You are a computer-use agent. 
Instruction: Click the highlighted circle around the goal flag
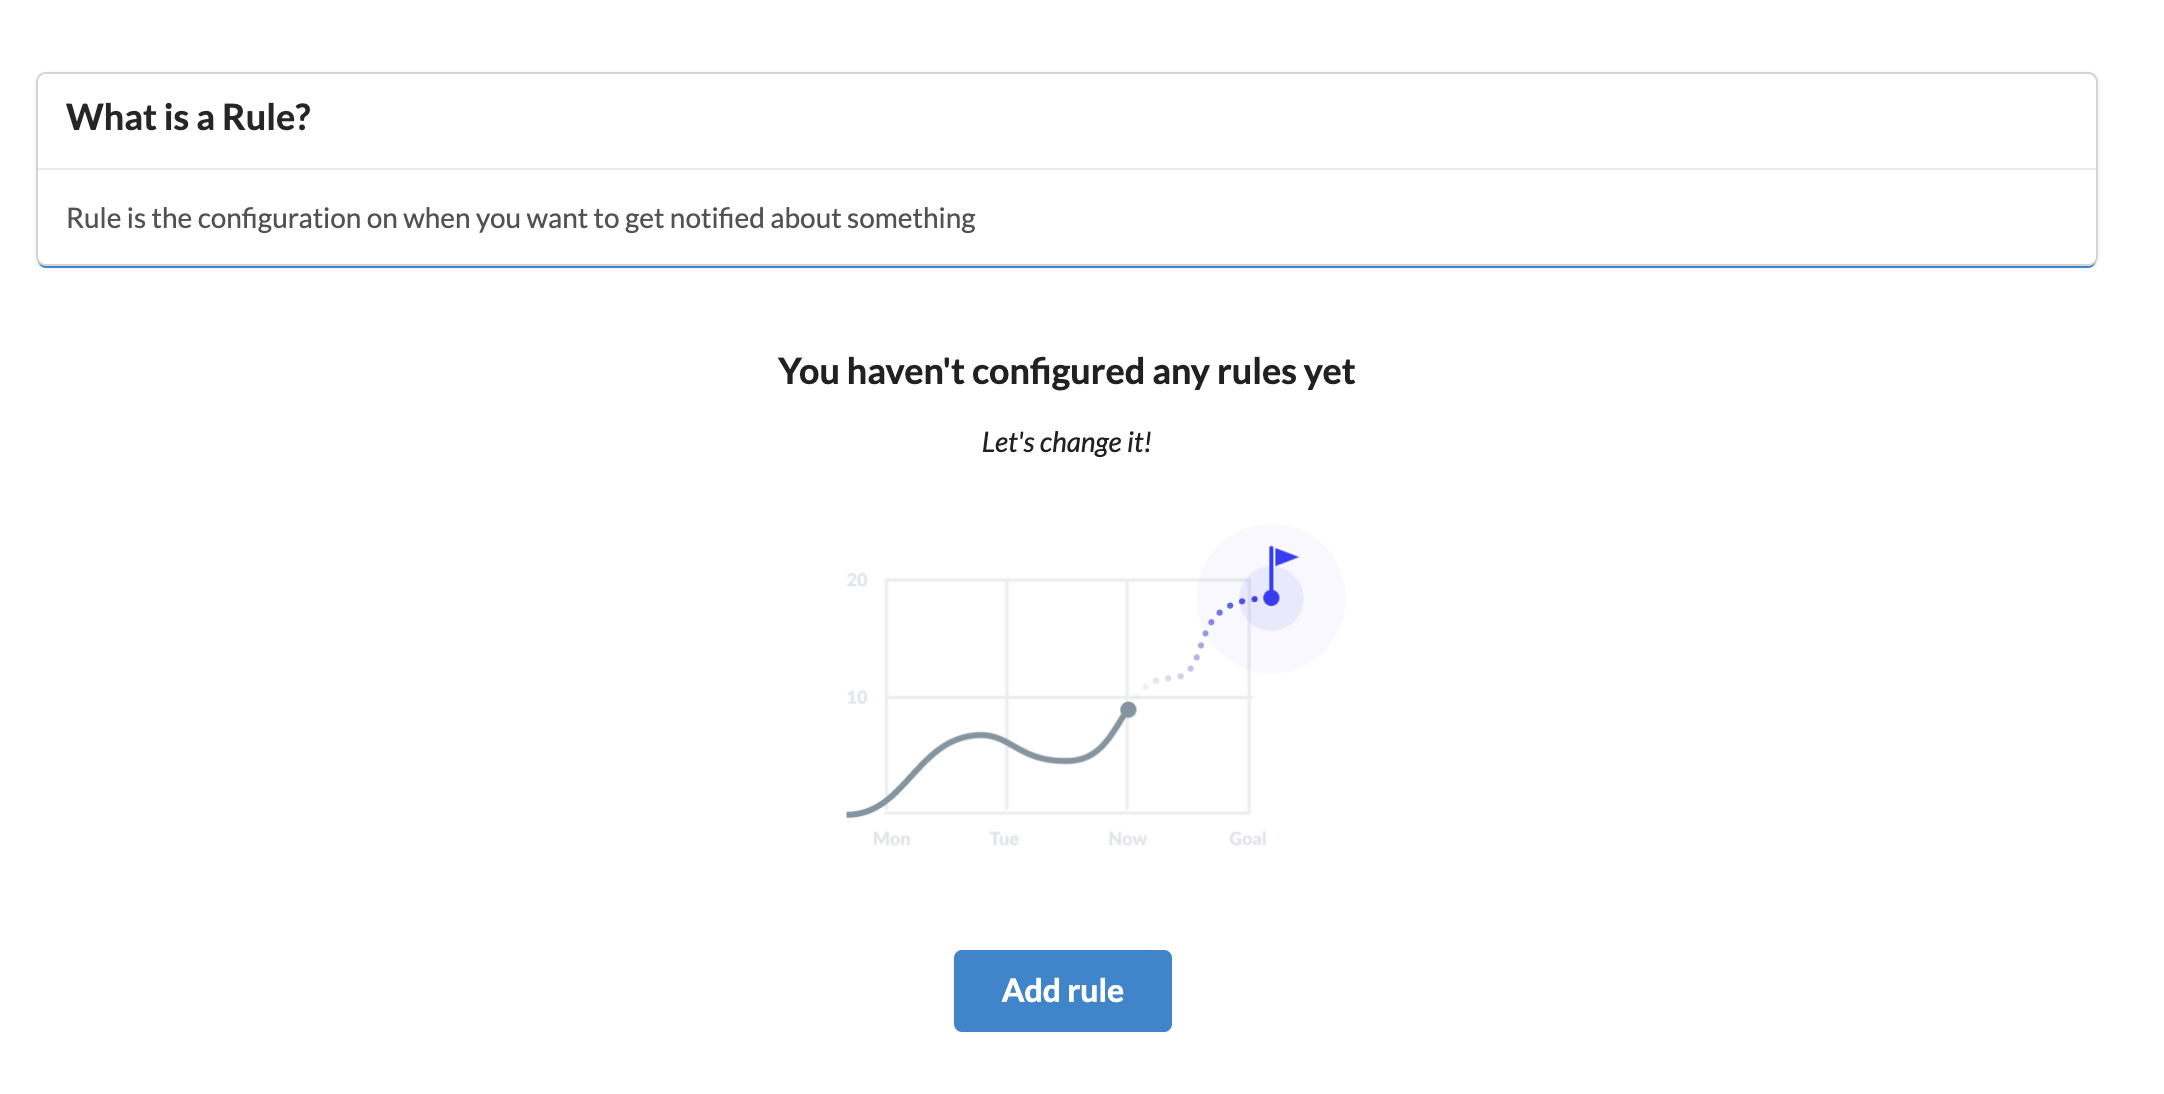point(1271,597)
